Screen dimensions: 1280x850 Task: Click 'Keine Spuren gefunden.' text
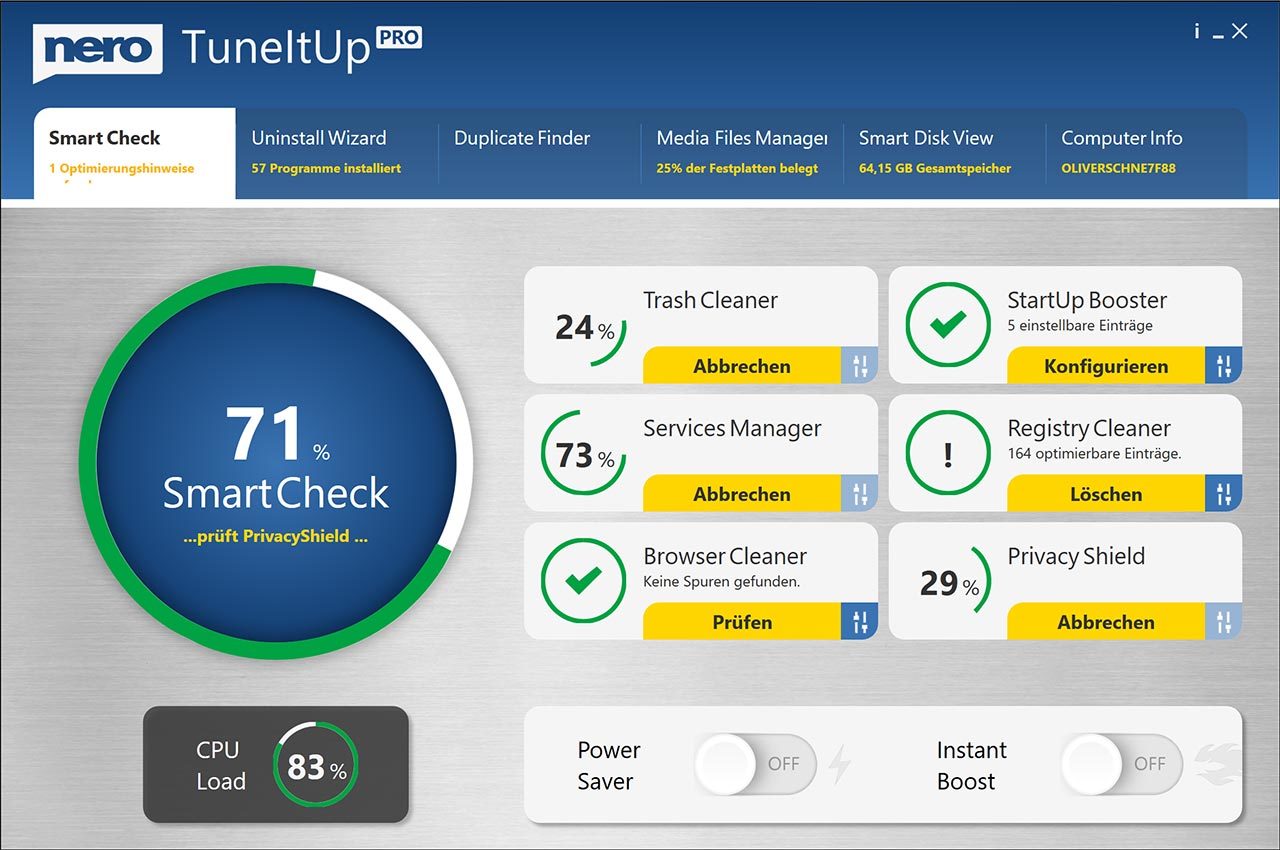click(x=722, y=581)
